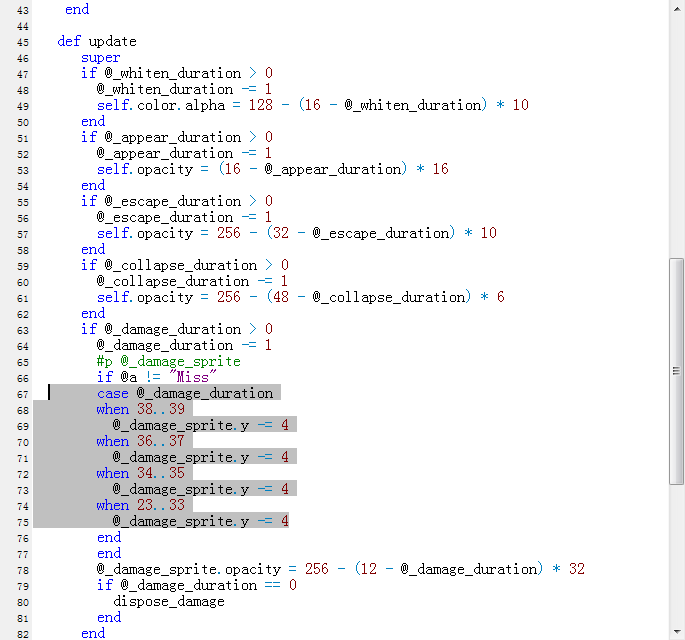
Task: Click opacity line with '@_appear_duration) * 16'
Action: pos(273,170)
